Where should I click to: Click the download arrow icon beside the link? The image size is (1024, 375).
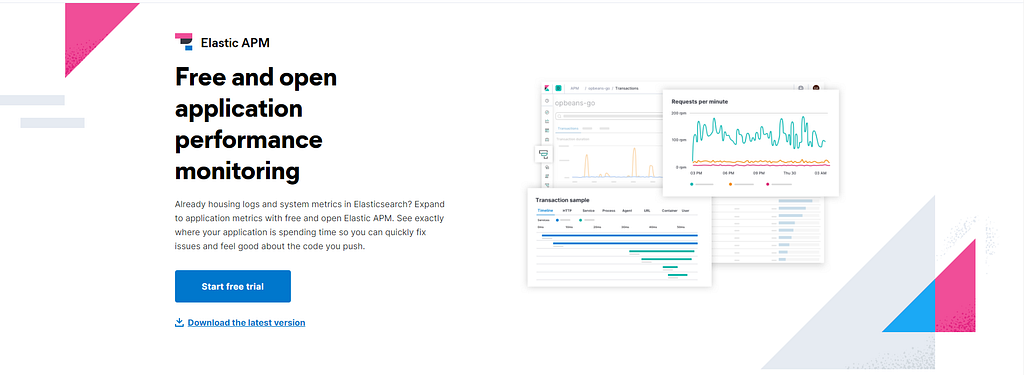(180, 323)
